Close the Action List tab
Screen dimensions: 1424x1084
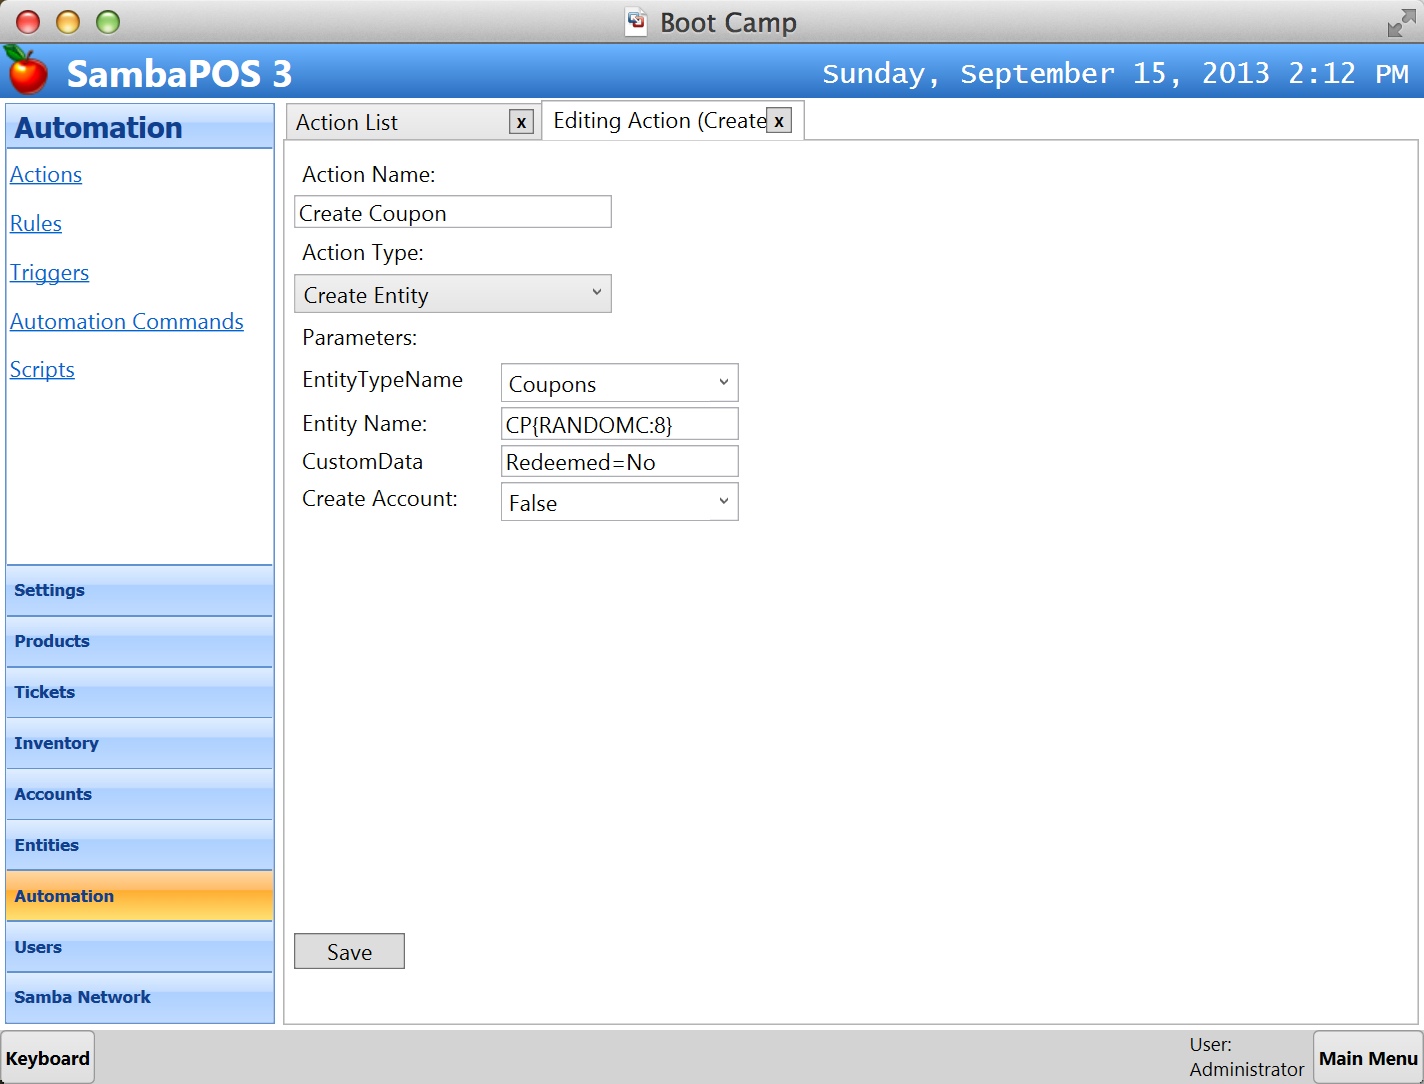click(521, 123)
